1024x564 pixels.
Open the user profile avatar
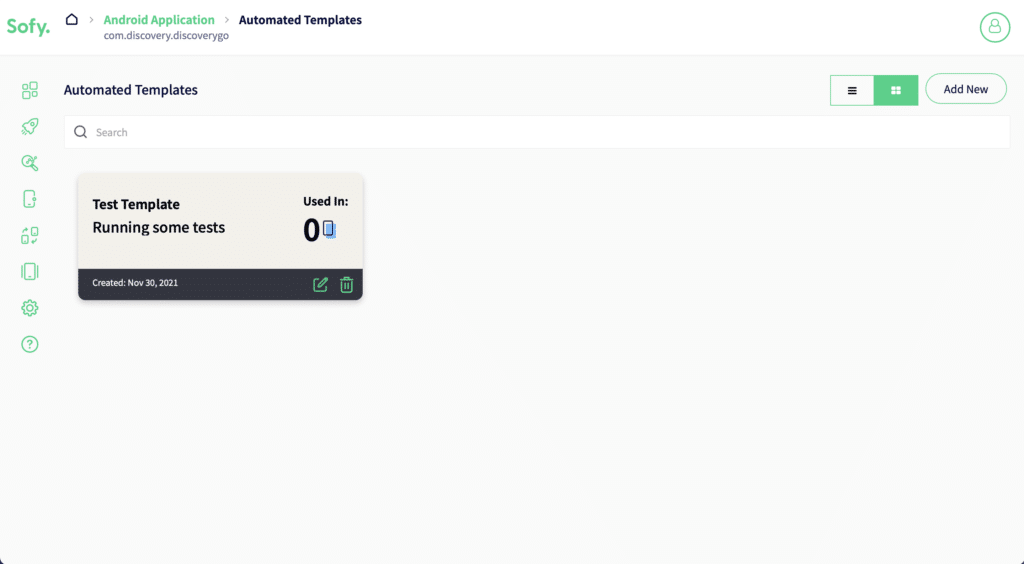(994, 27)
